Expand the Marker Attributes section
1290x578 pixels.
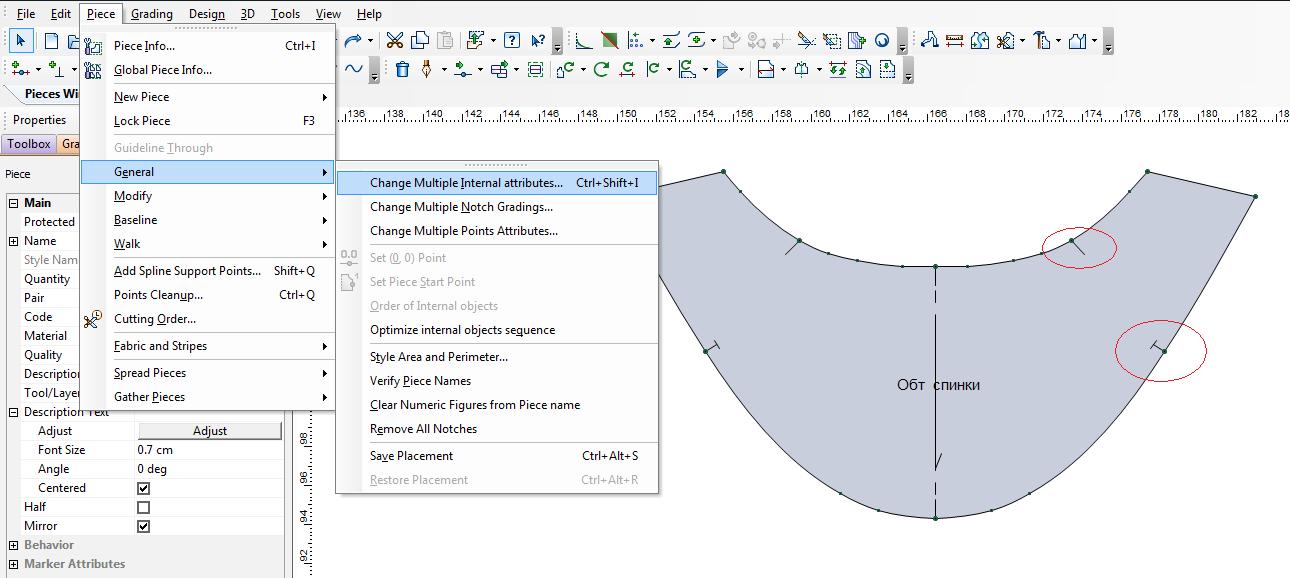click(x=14, y=564)
